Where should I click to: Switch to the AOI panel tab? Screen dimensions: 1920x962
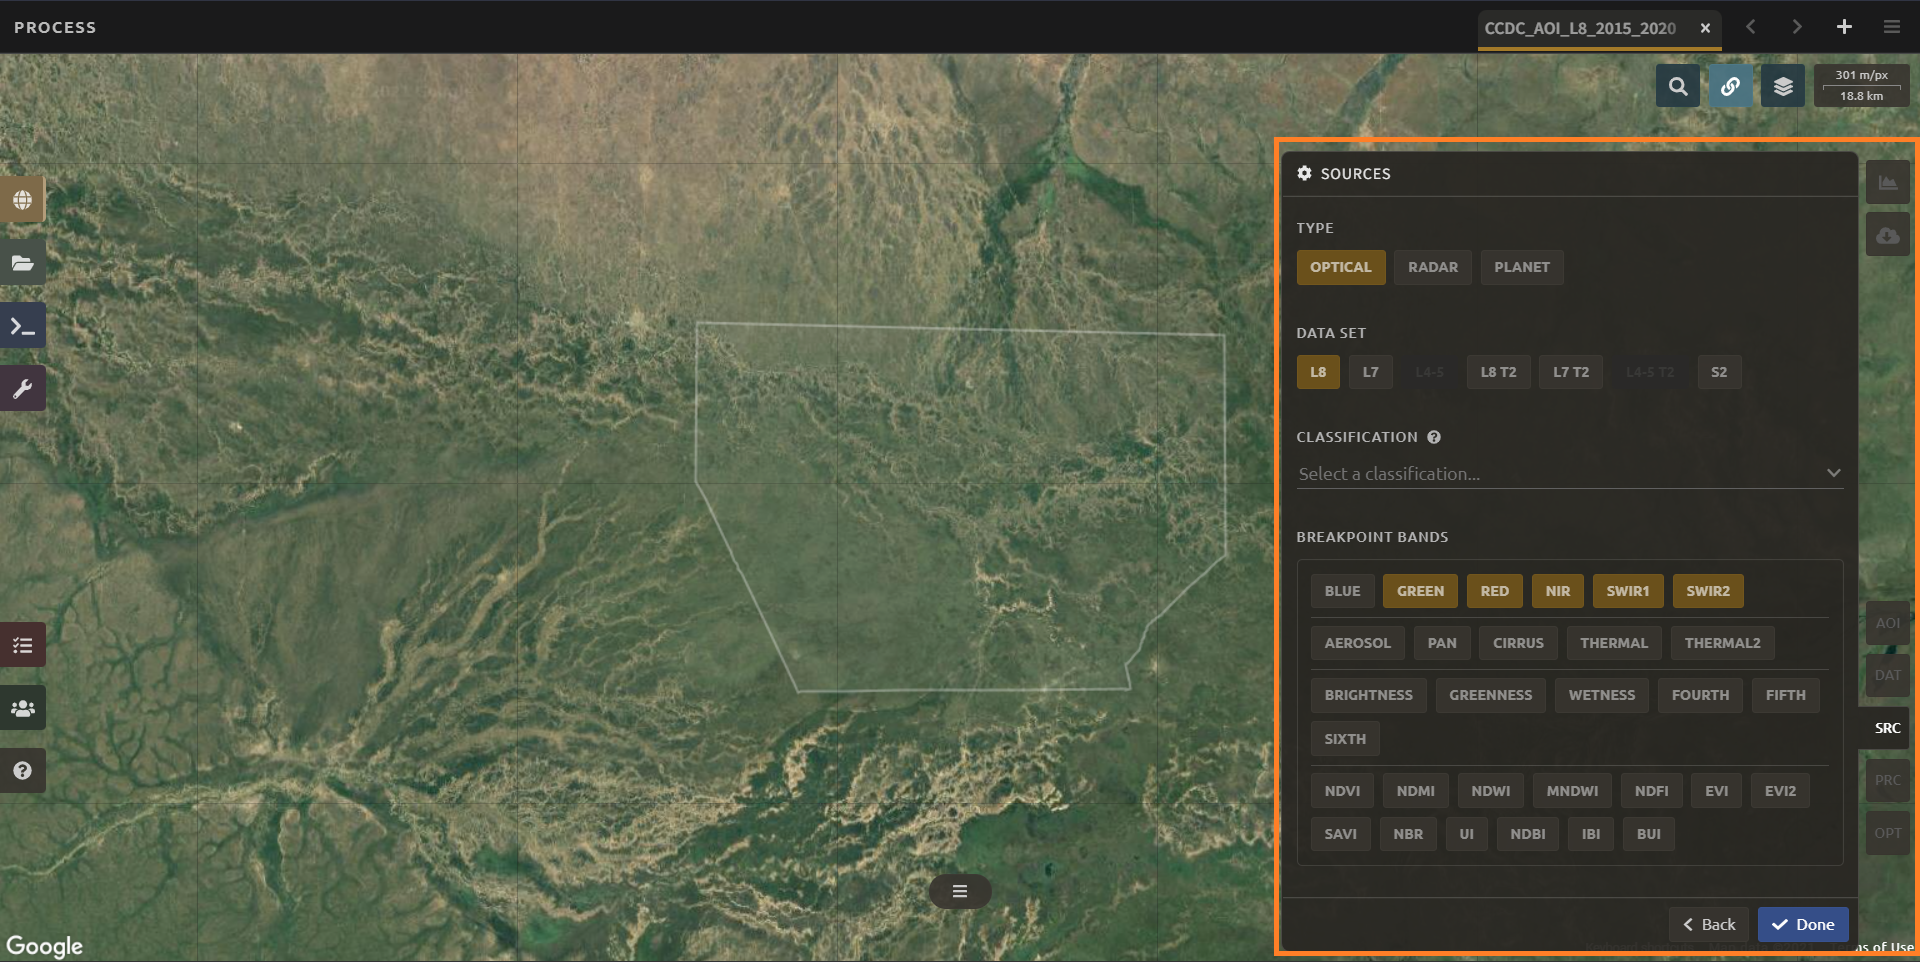[x=1887, y=623]
